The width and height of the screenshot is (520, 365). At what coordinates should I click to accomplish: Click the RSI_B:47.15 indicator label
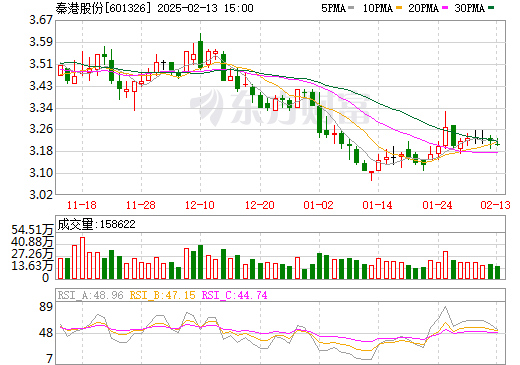point(162,295)
